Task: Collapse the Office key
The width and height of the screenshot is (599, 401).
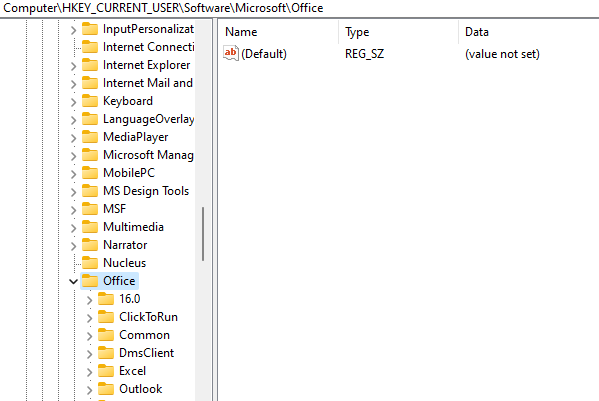Action: click(73, 281)
